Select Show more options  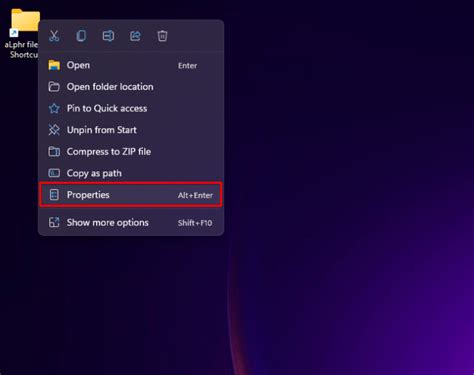[131, 223]
